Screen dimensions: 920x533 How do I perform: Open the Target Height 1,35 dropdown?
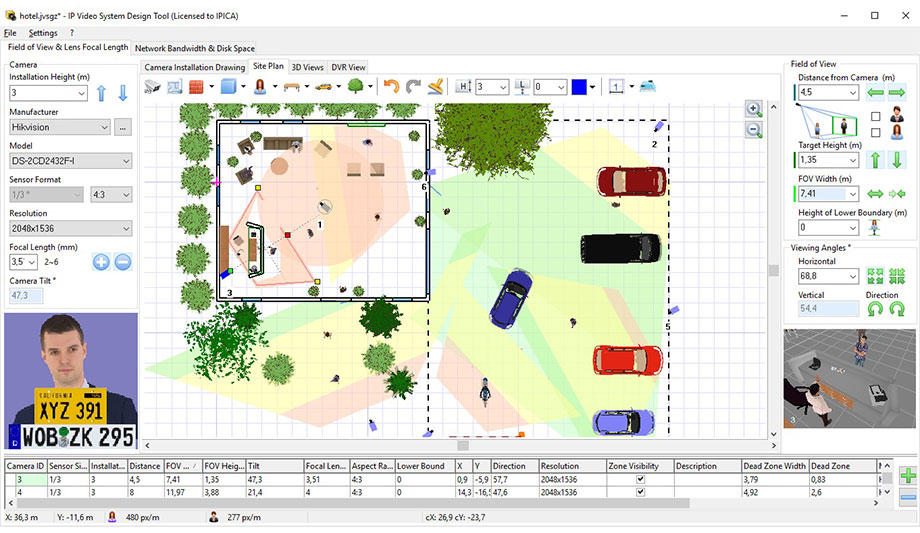point(828,160)
